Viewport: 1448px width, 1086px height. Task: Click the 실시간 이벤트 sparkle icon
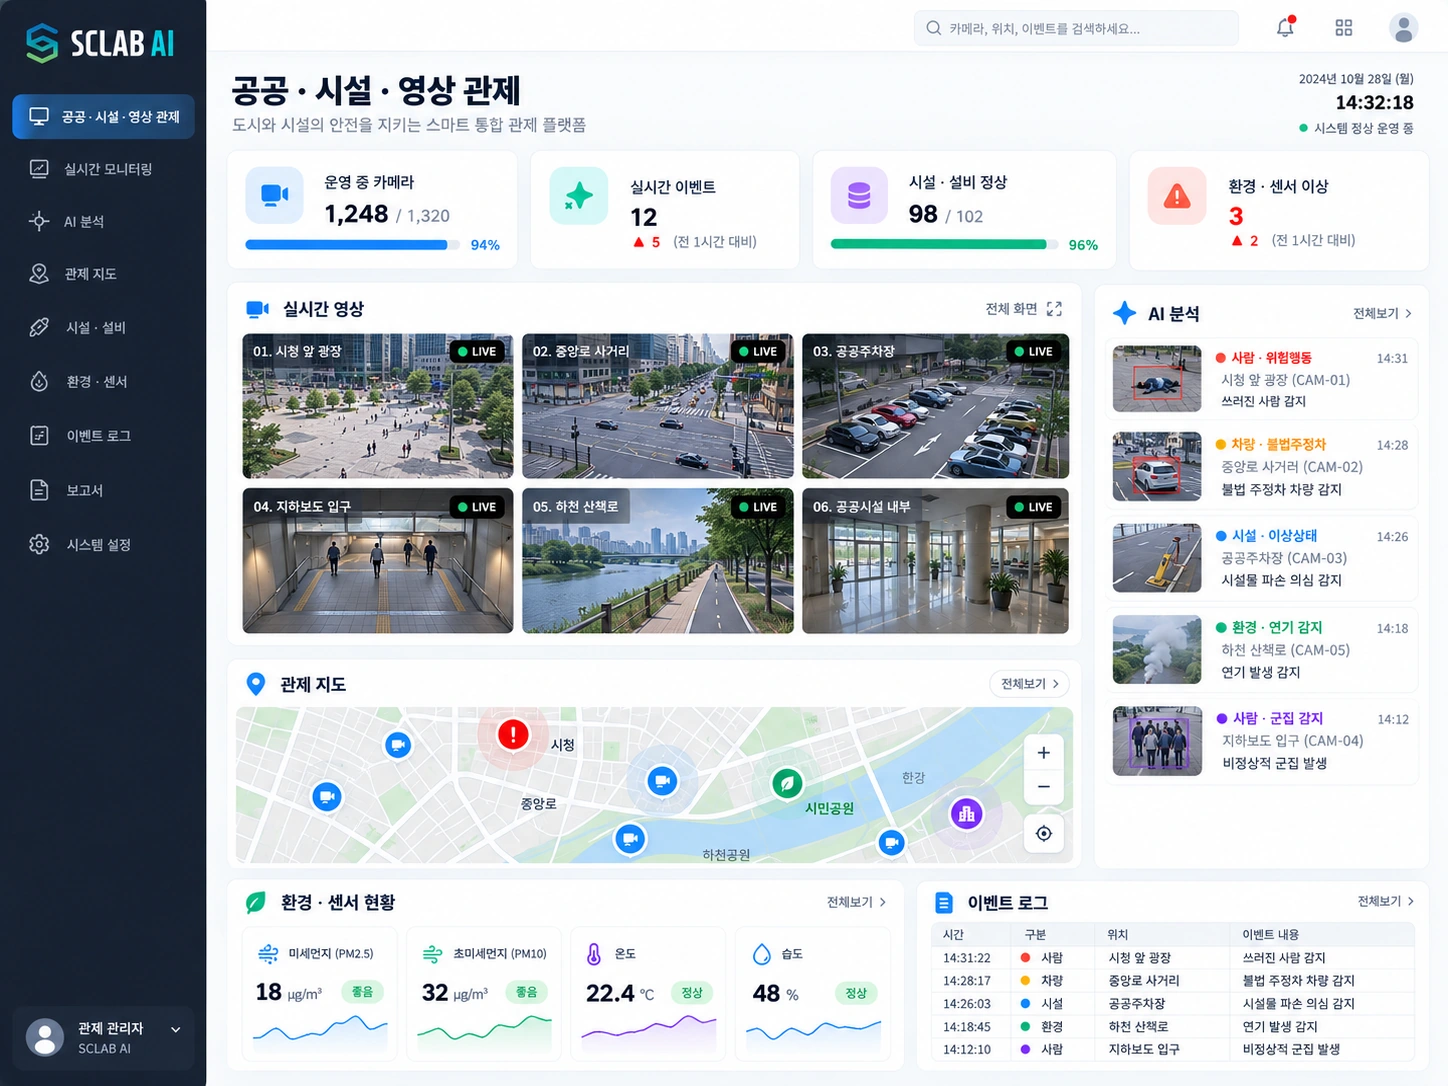578,196
